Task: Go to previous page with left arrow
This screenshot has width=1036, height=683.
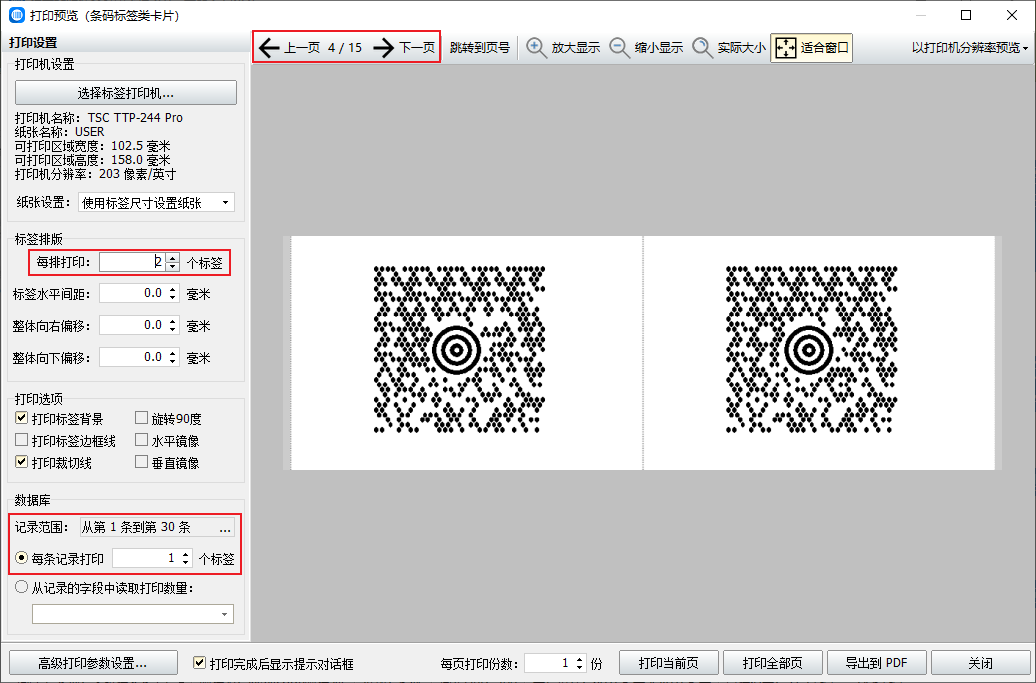Action: click(269, 48)
